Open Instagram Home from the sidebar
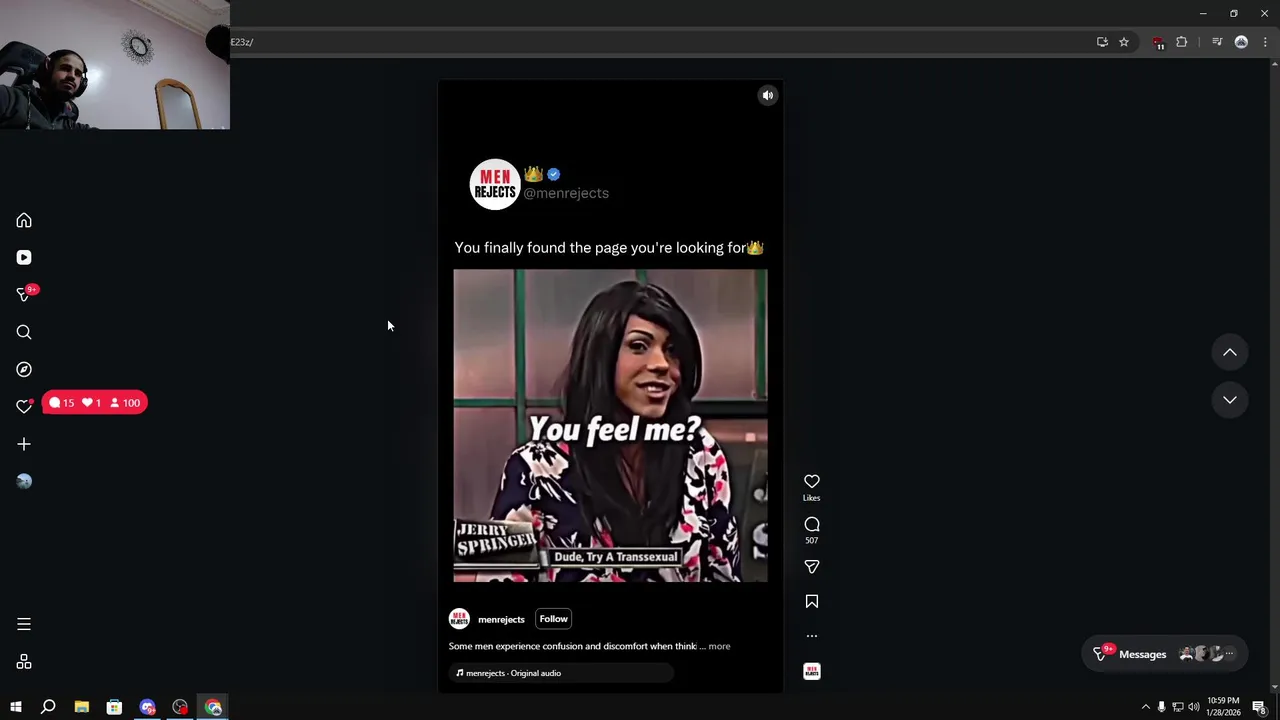Viewport: 1280px width, 720px height. [24, 220]
